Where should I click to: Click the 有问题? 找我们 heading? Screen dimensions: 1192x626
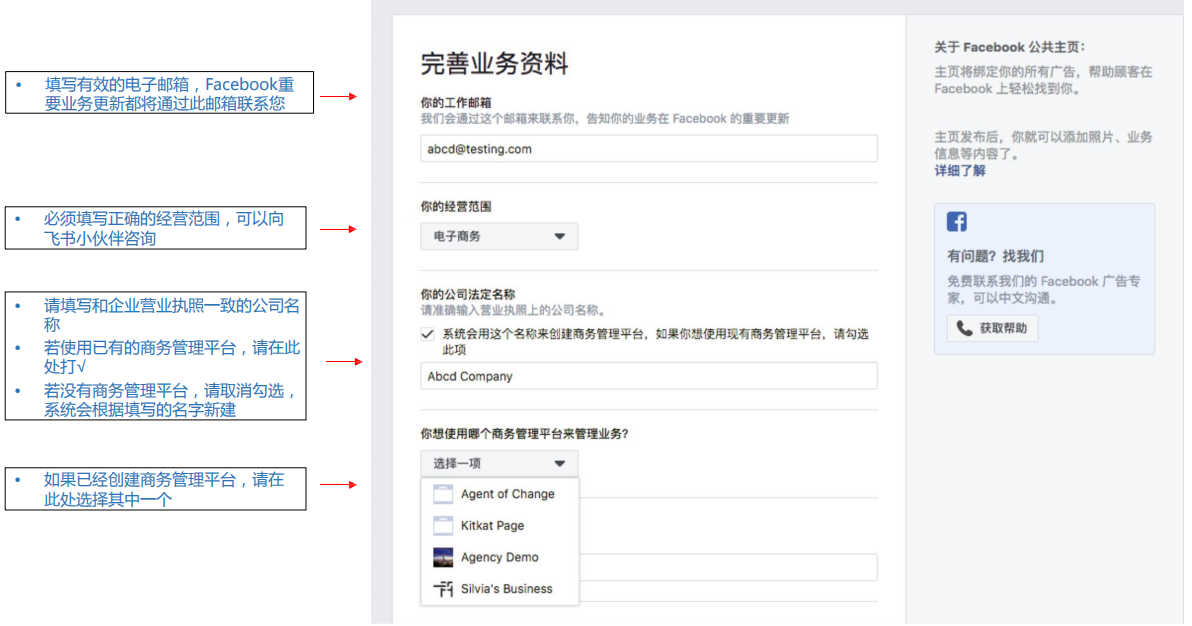pyautogui.click(x=995, y=256)
